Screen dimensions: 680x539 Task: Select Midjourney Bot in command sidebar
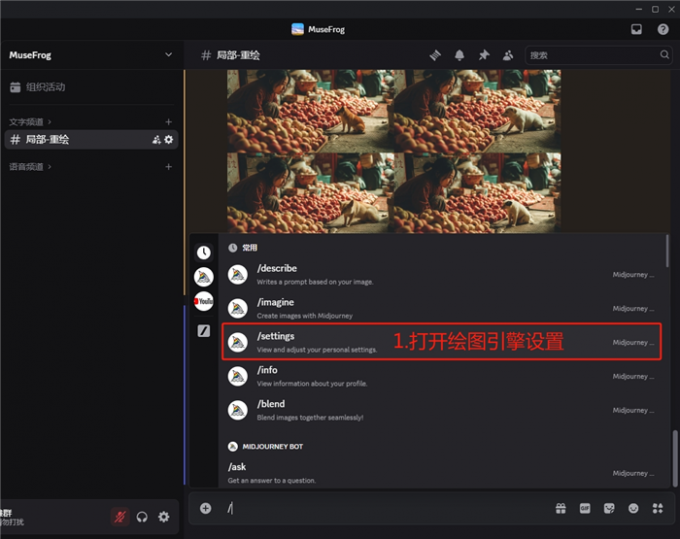point(203,277)
